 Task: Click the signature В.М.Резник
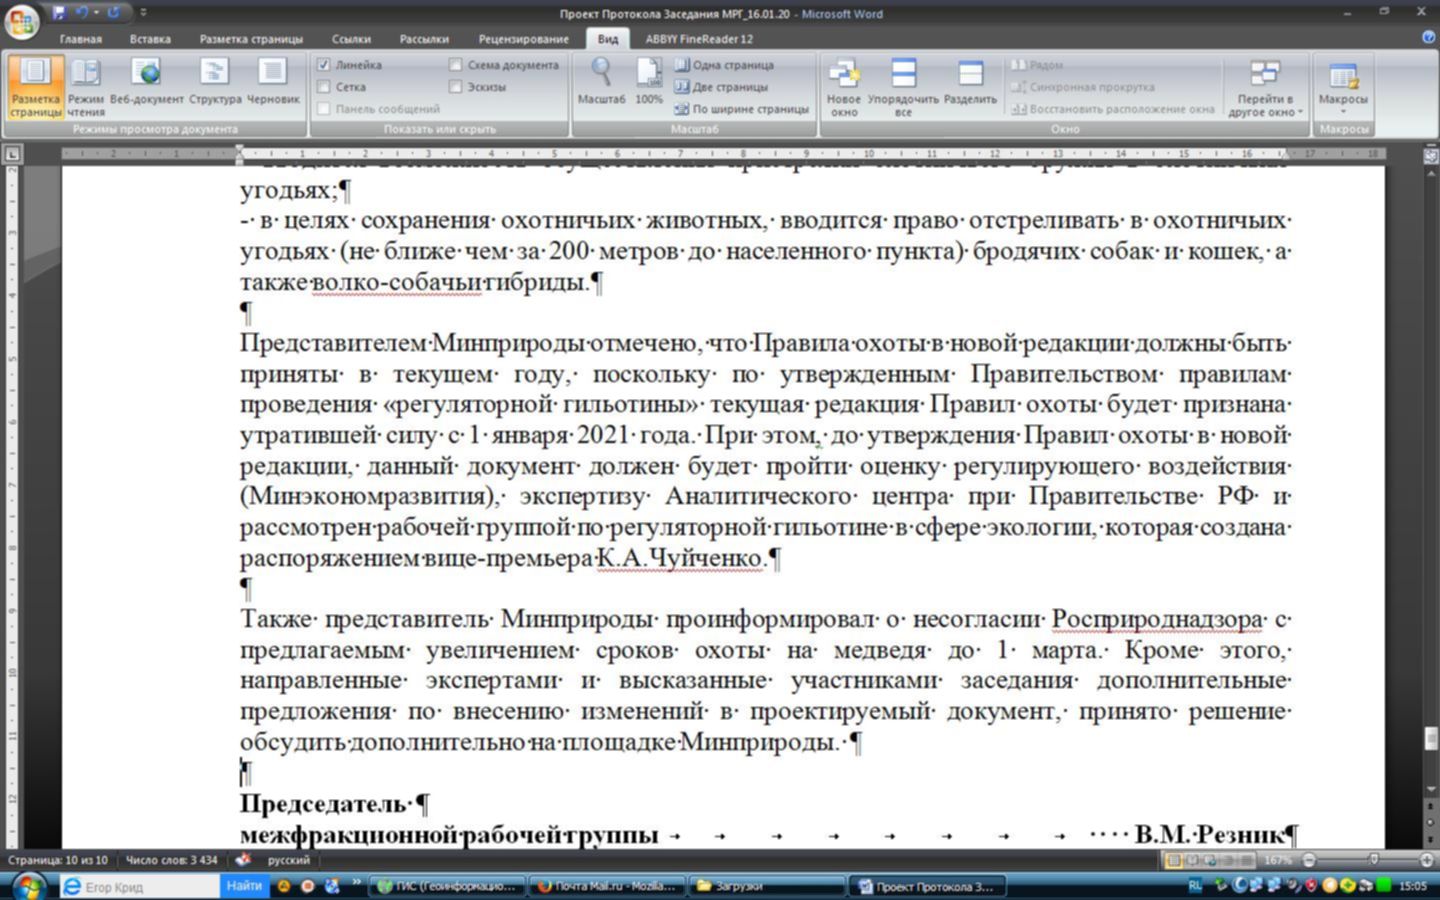point(1210,834)
